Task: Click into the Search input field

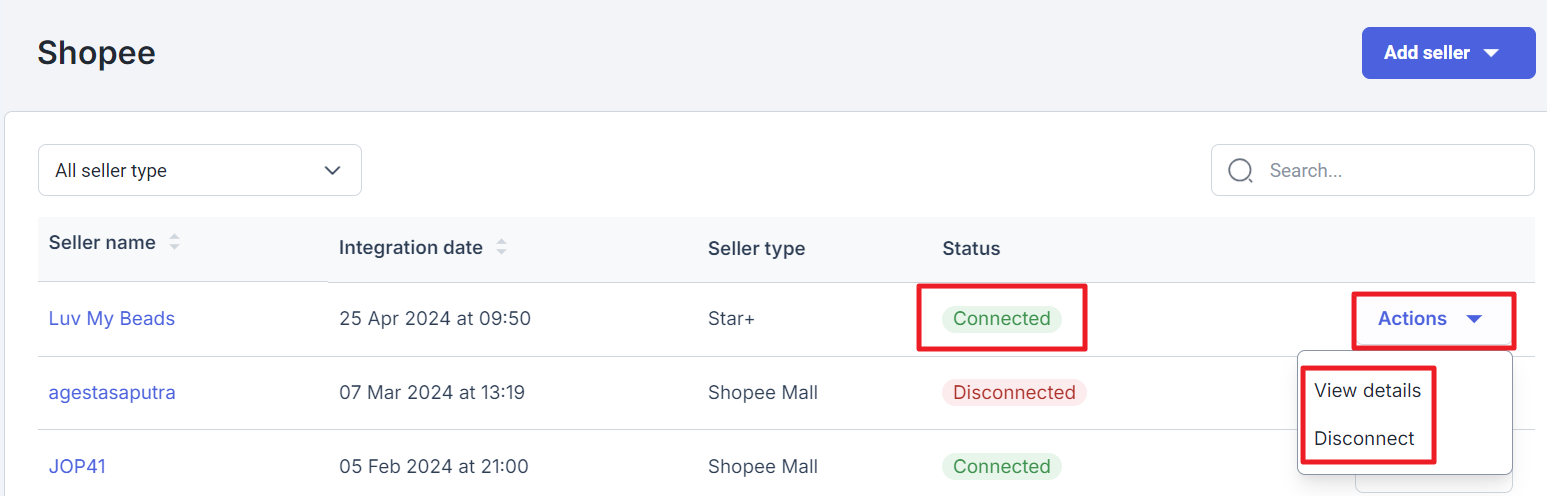Action: click(1373, 170)
